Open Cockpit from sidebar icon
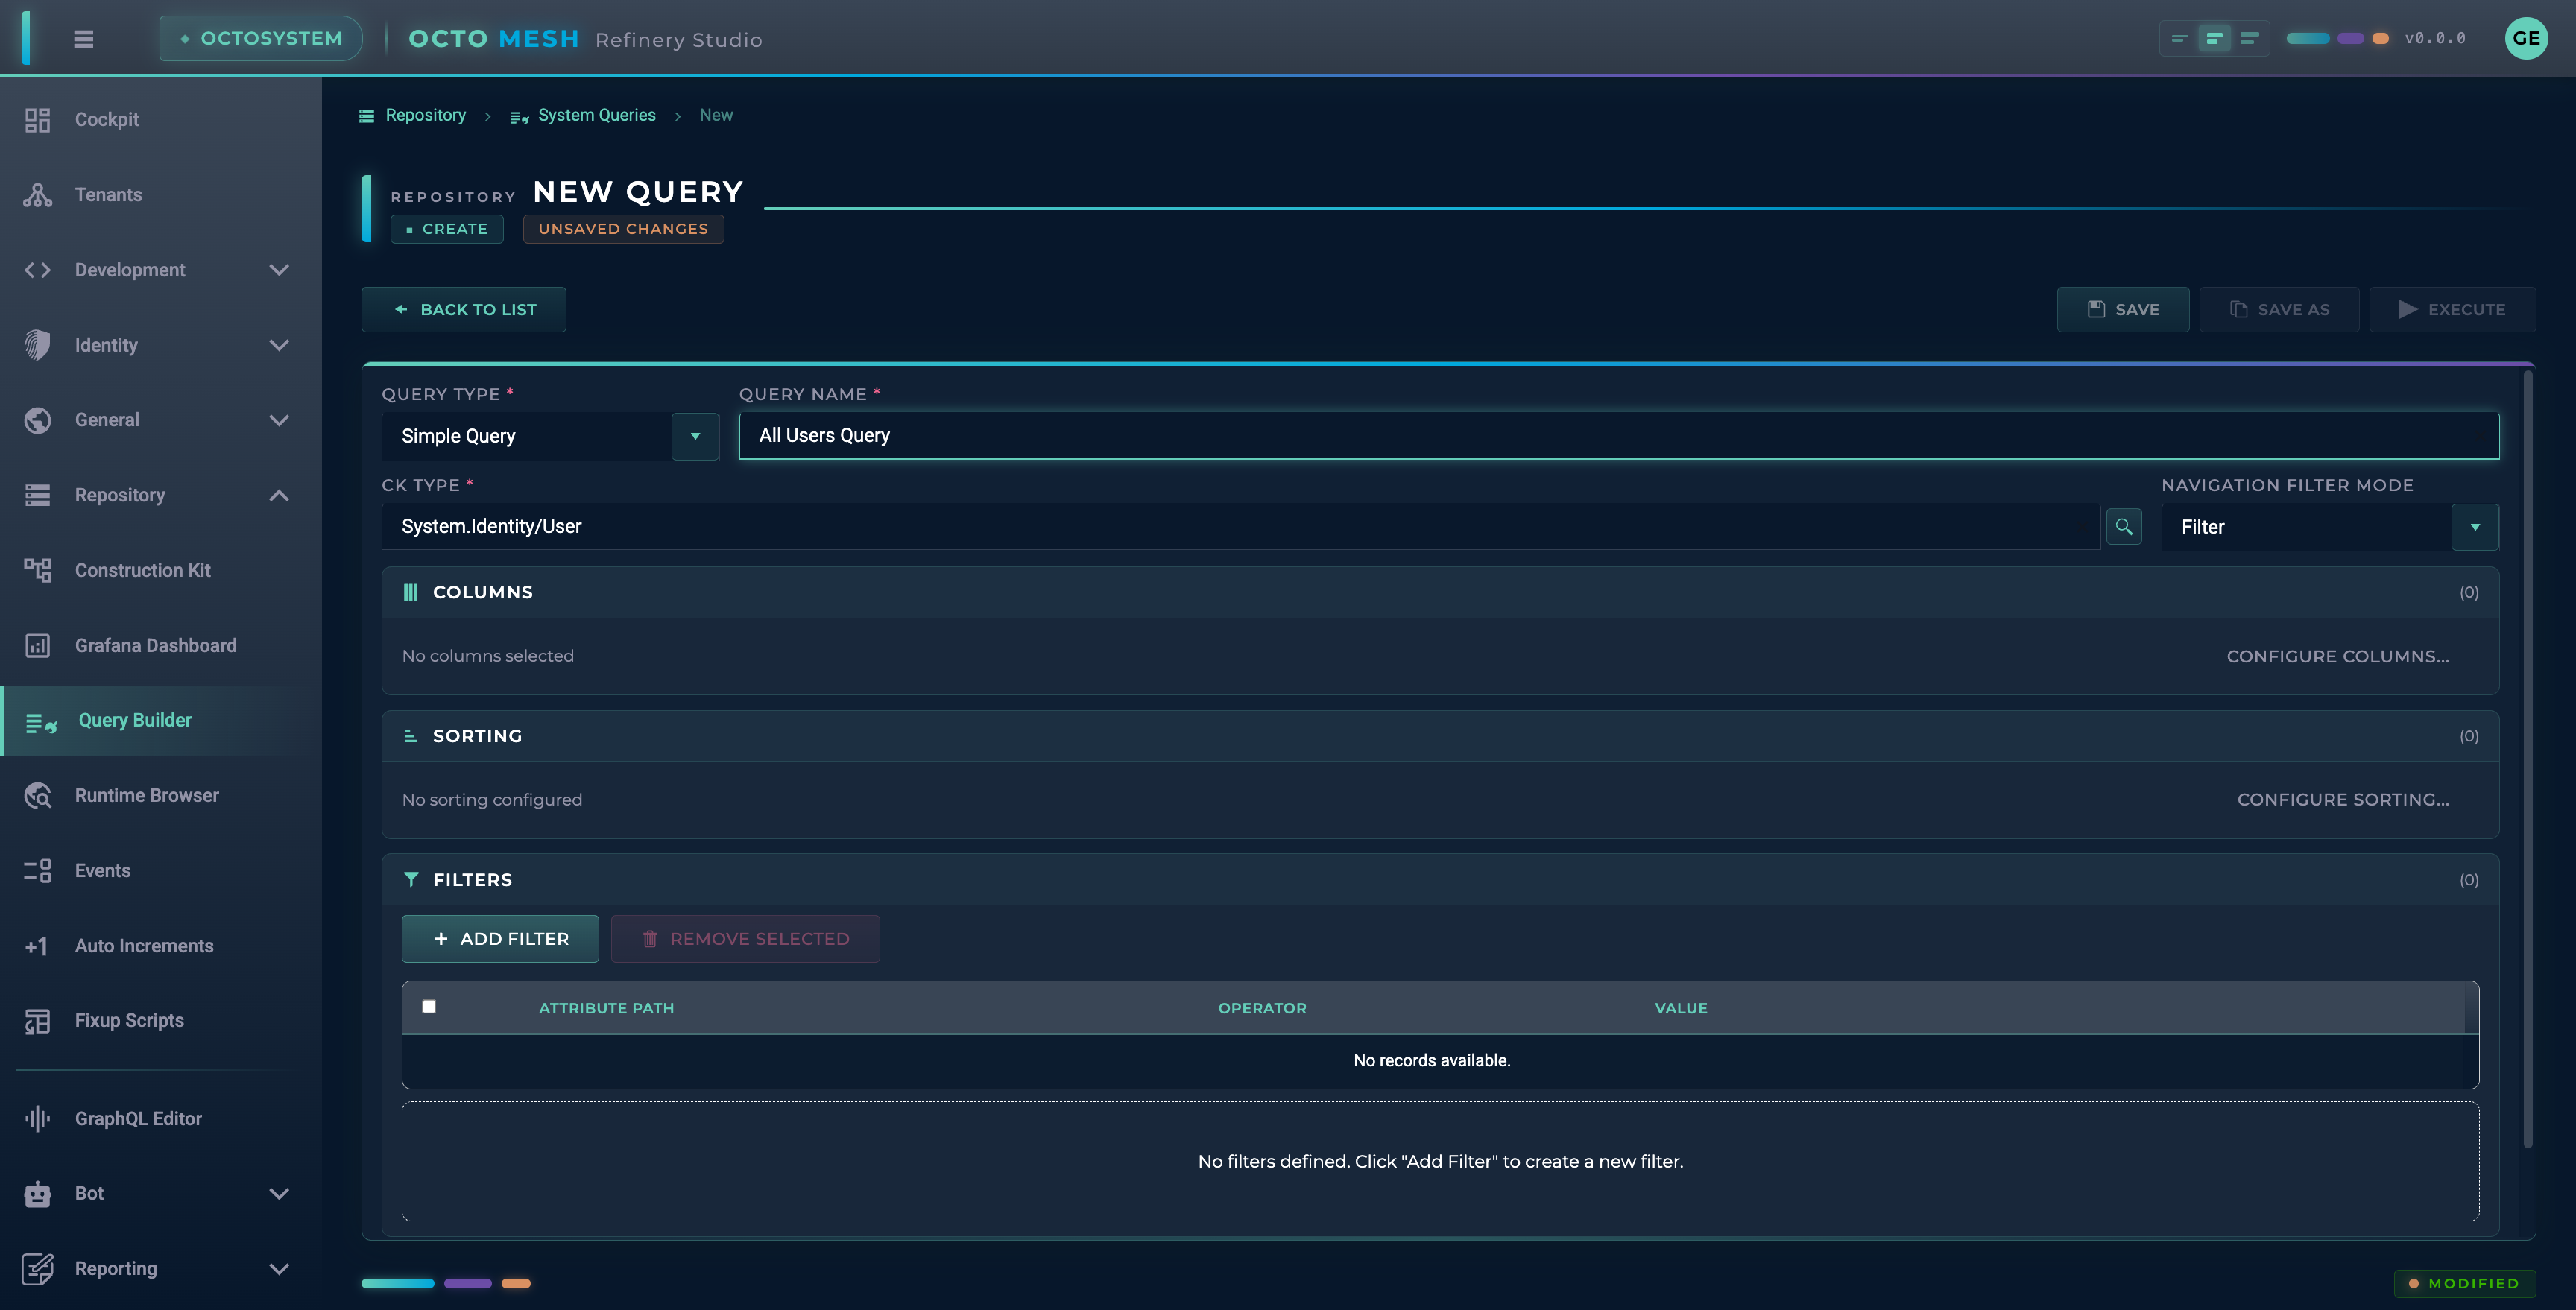This screenshot has width=2576, height=1310. point(38,120)
